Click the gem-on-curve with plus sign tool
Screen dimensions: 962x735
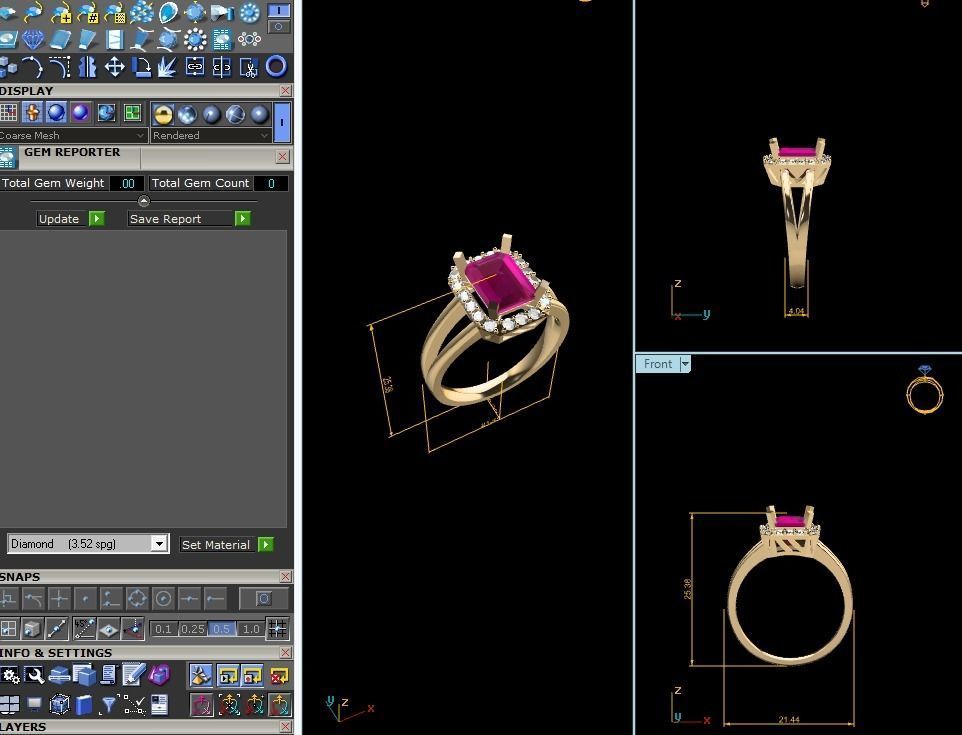click(60, 12)
